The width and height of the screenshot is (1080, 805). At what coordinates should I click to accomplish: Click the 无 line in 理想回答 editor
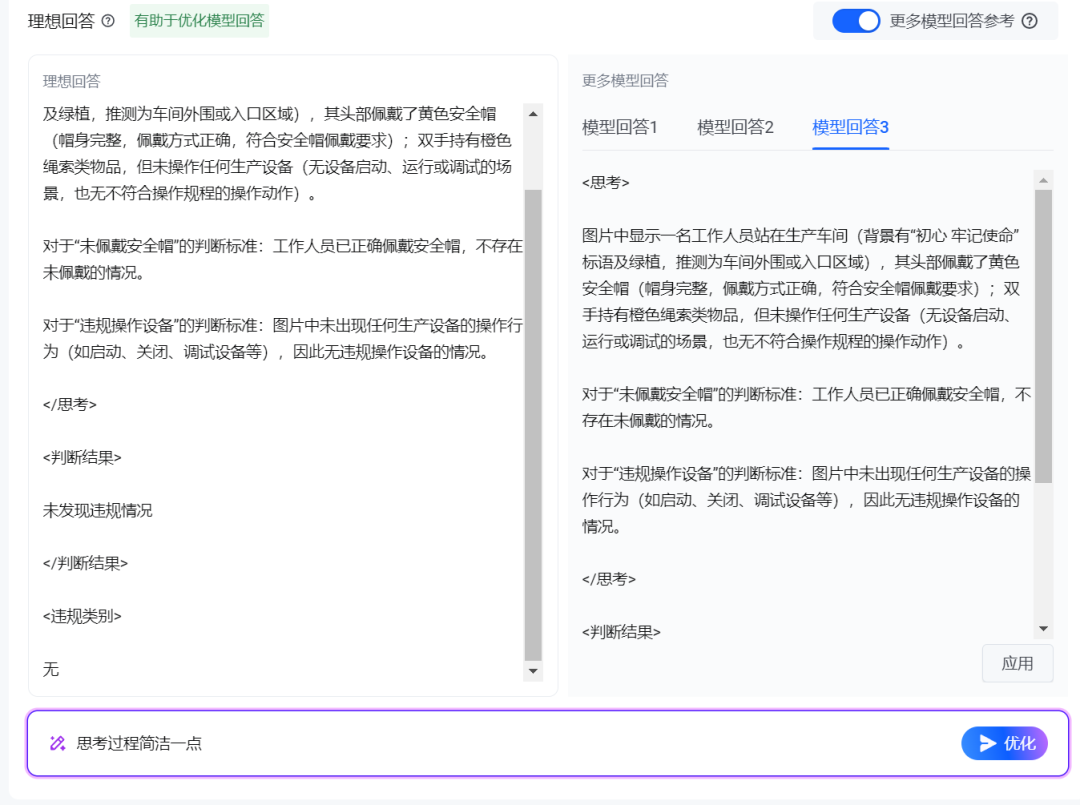coord(51,669)
